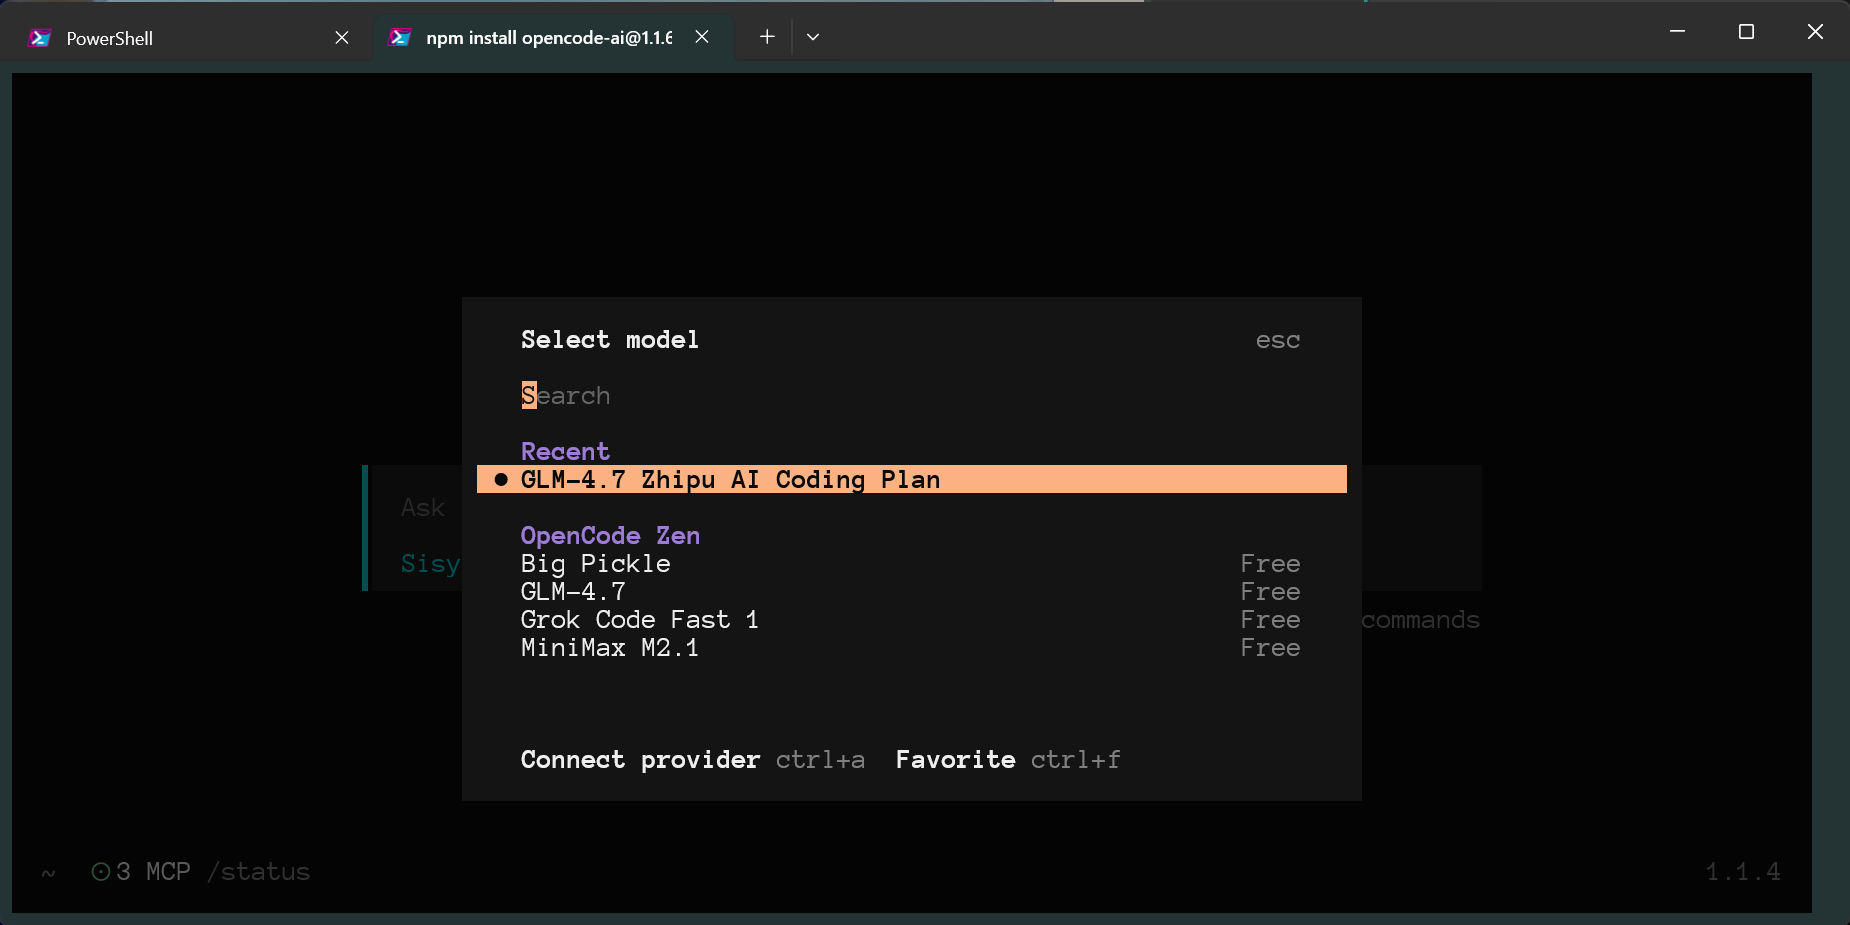The height and width of the screenshot is (925, 1850).
Task: Click the tilde home indicator in the status bar
Action: click(x=47, y=871)
